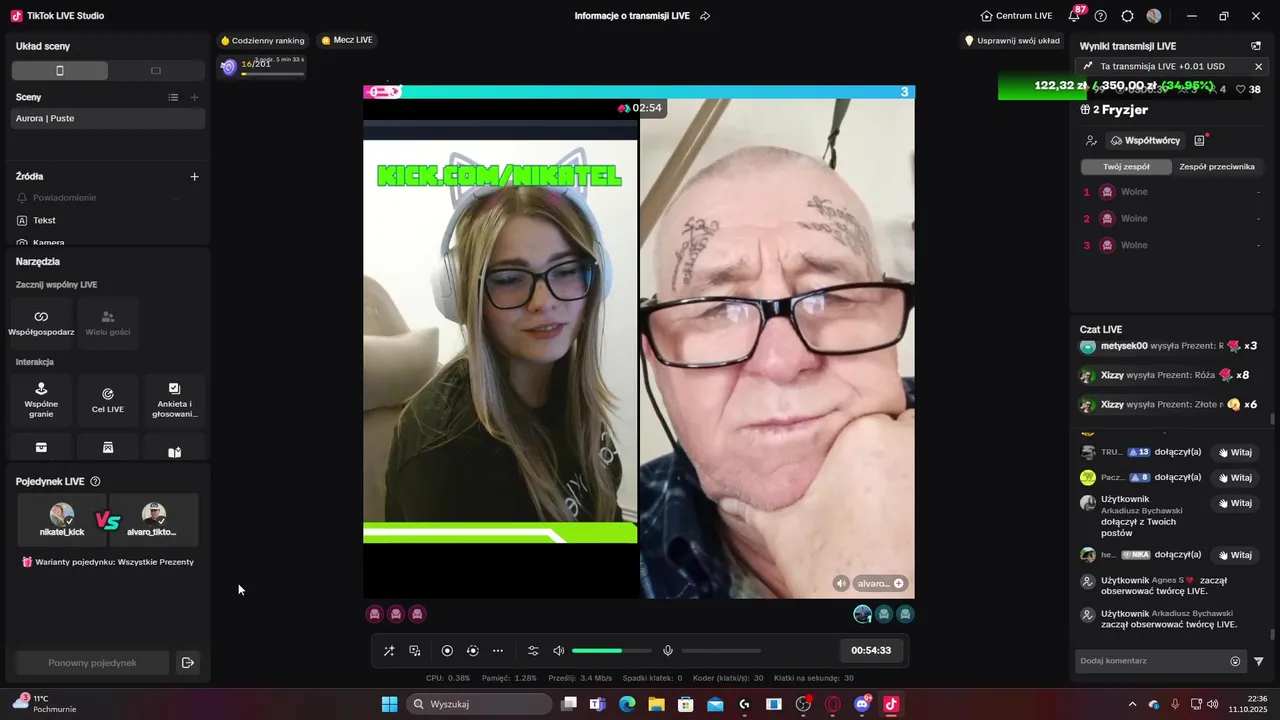Toggle visibility of Powiadomienie source

pos(176,198)
